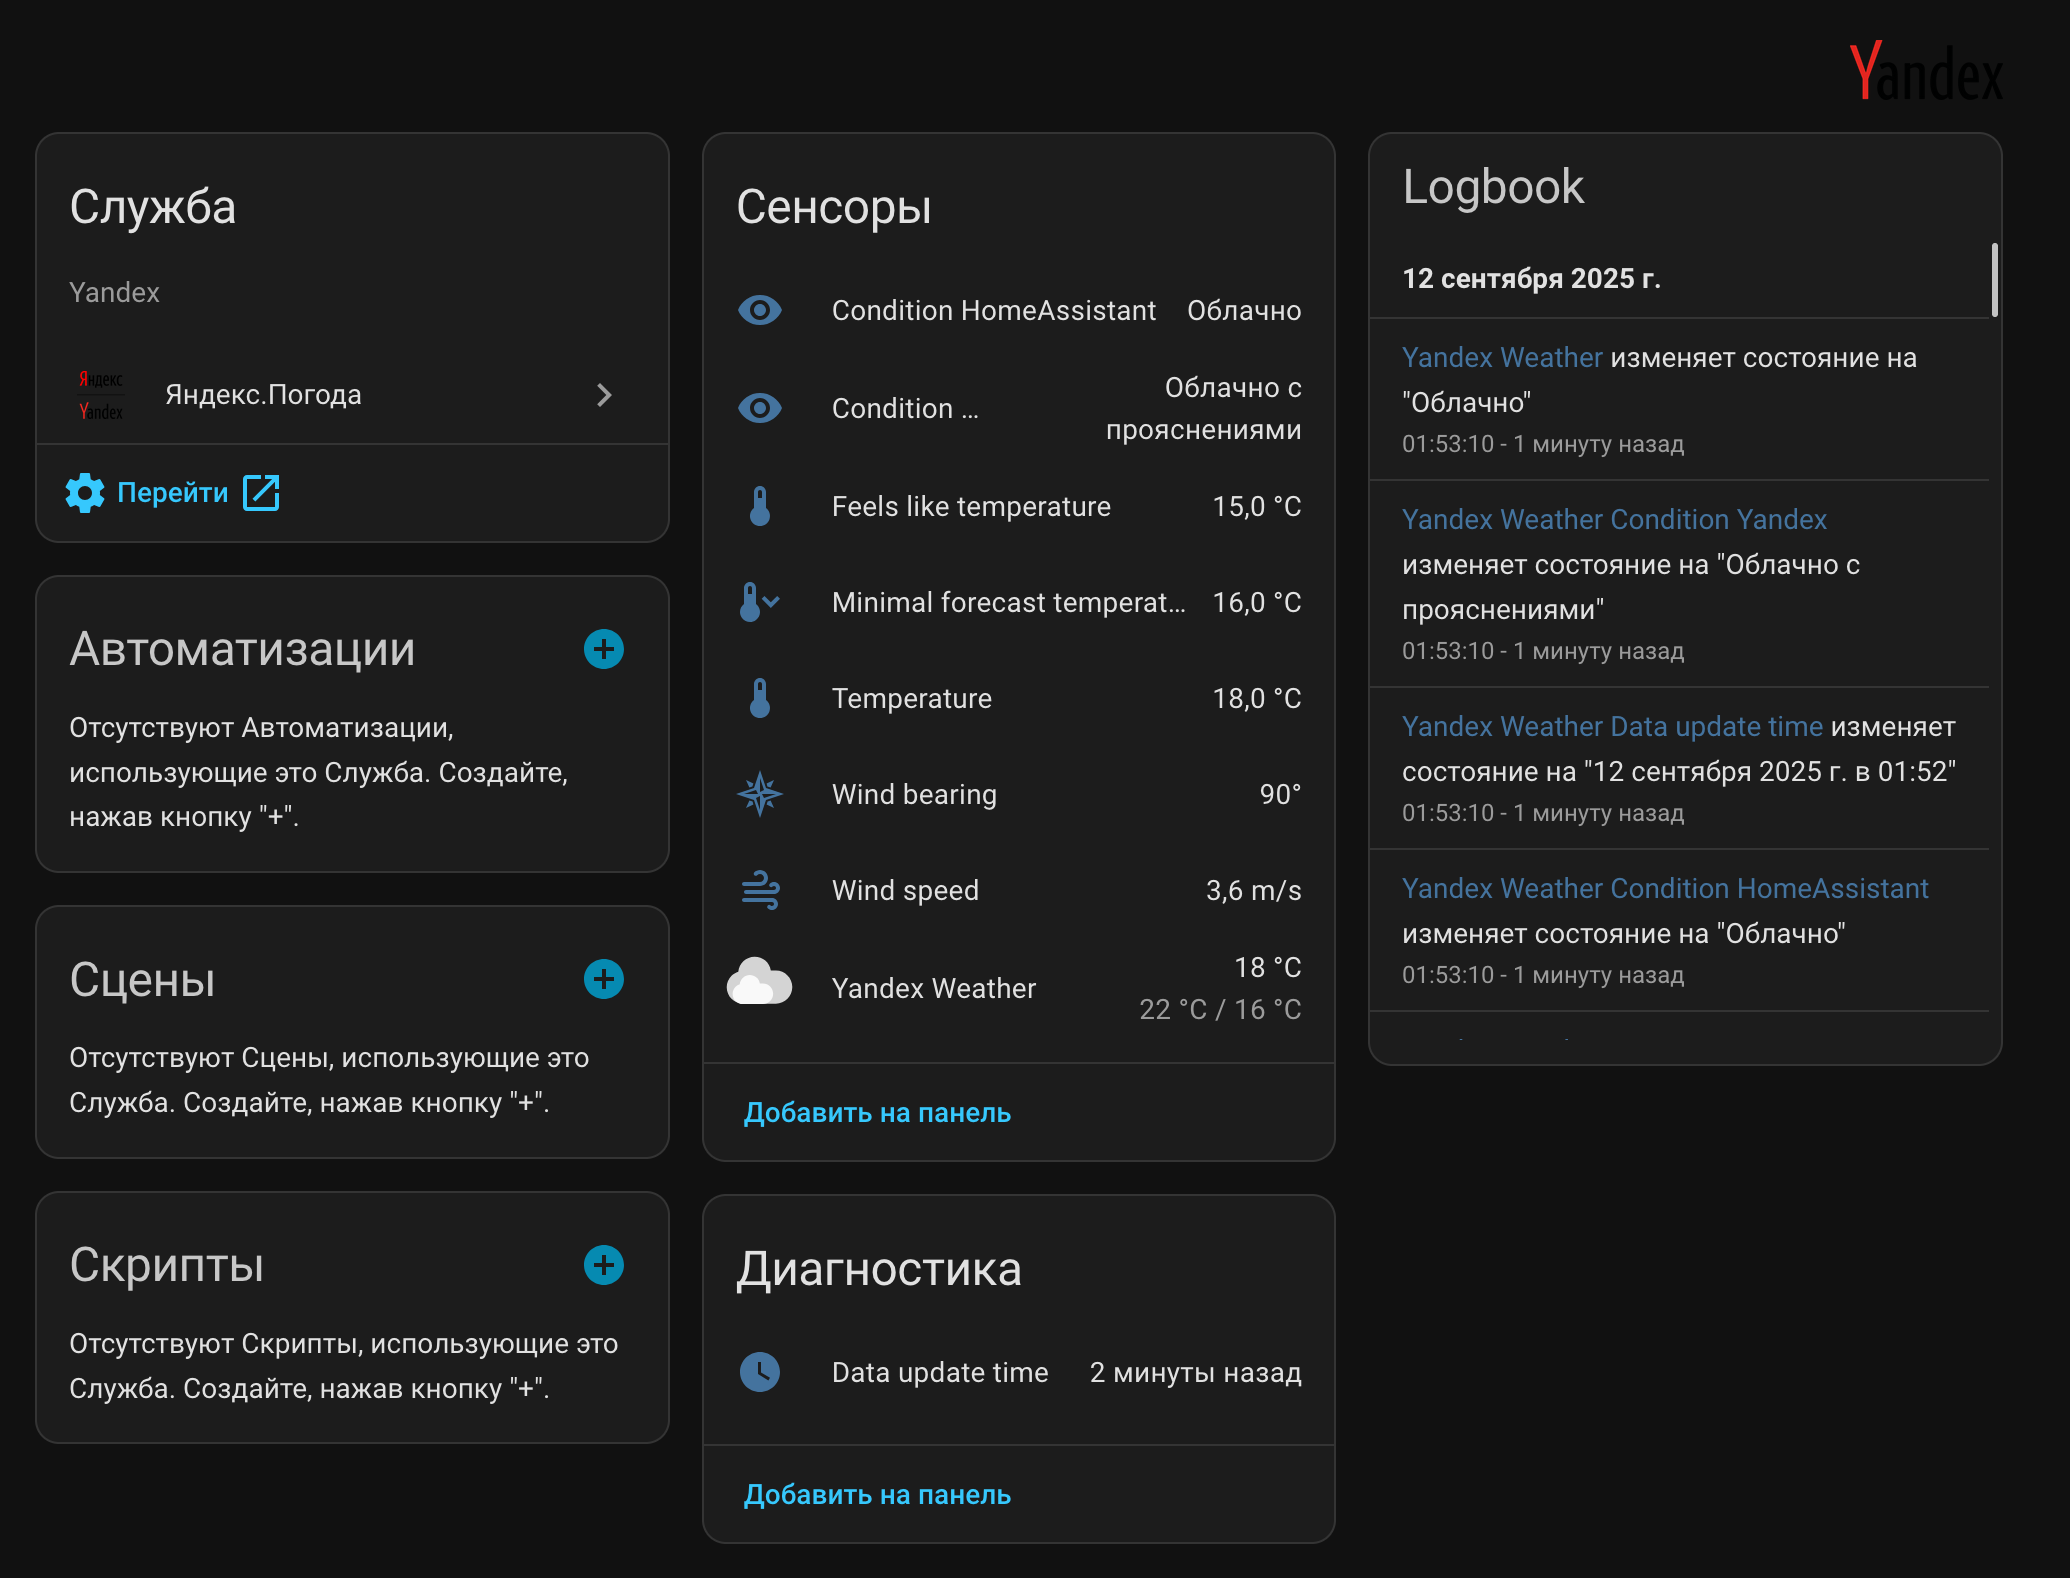Click the gear icon next to Перейти

tap(85, 493)
